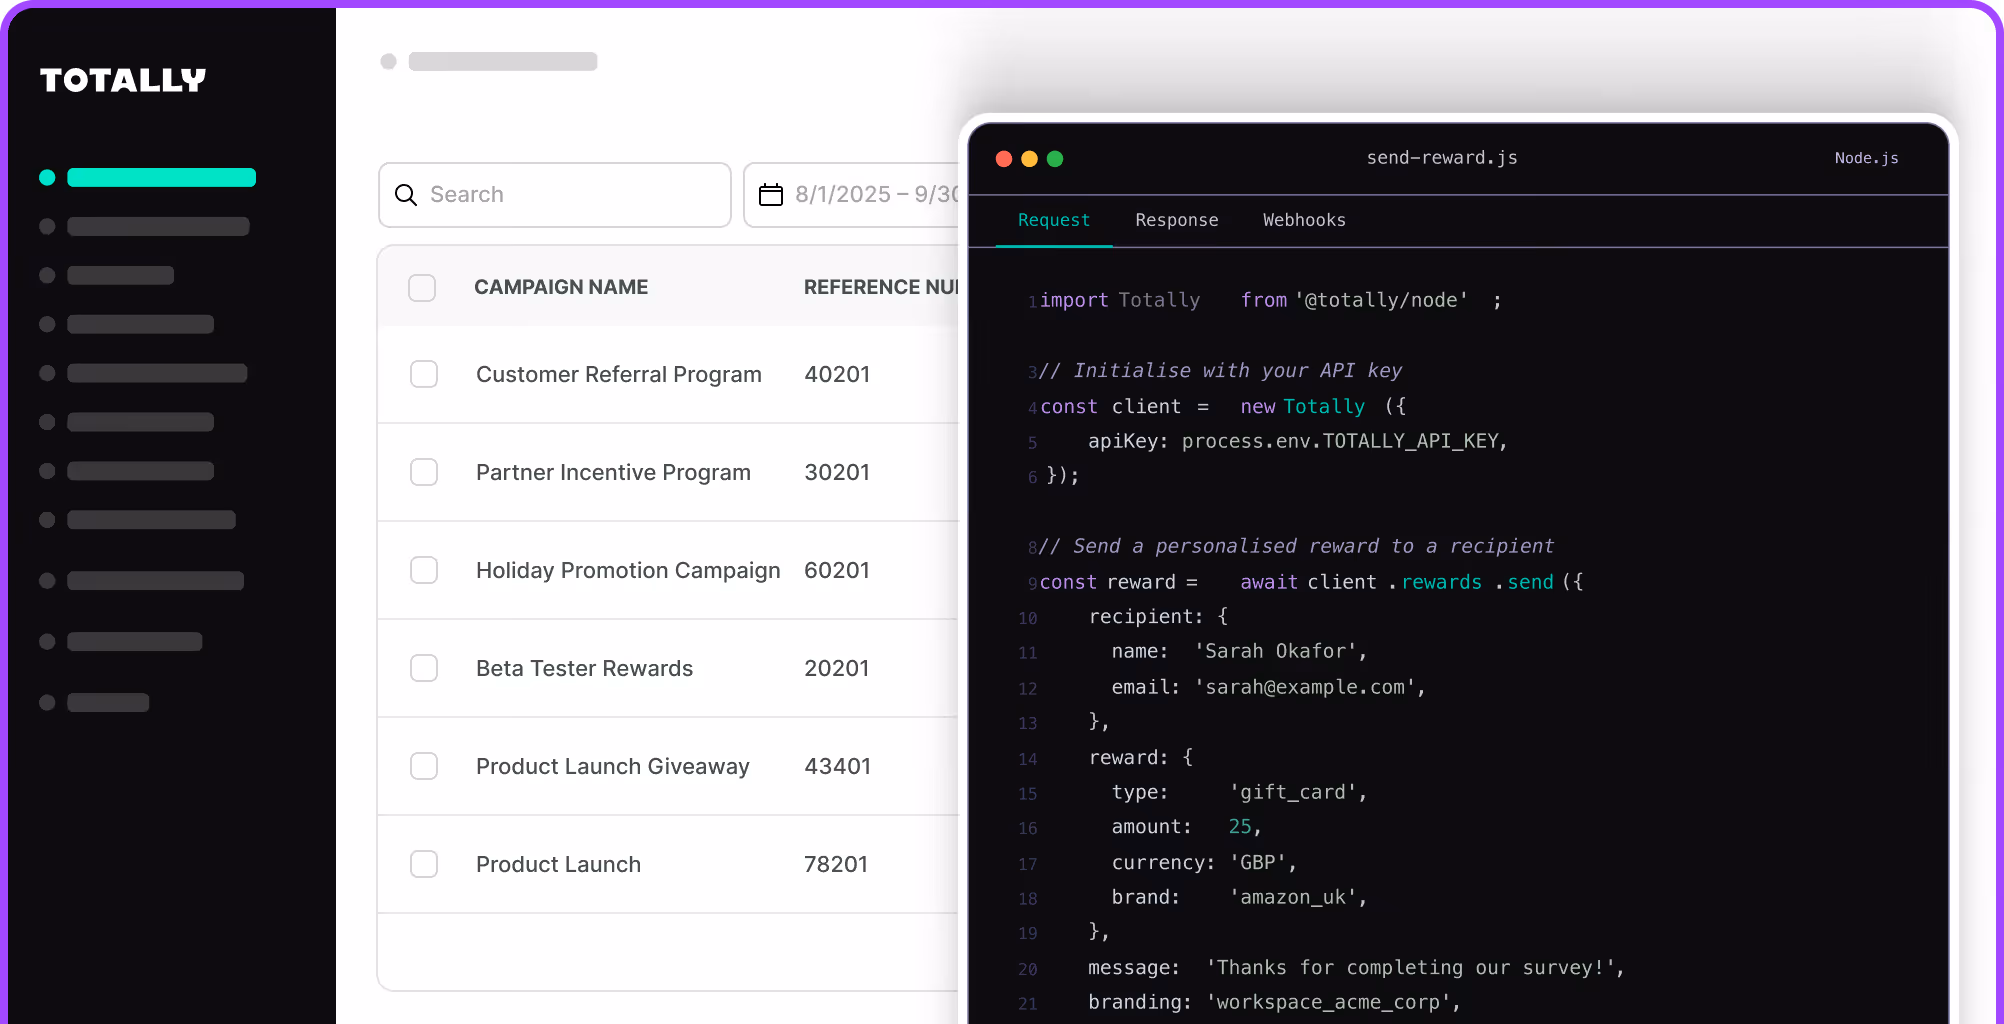
Task: Open the Product Launch Giveaway campaign
Action: [x=613, y=766]
